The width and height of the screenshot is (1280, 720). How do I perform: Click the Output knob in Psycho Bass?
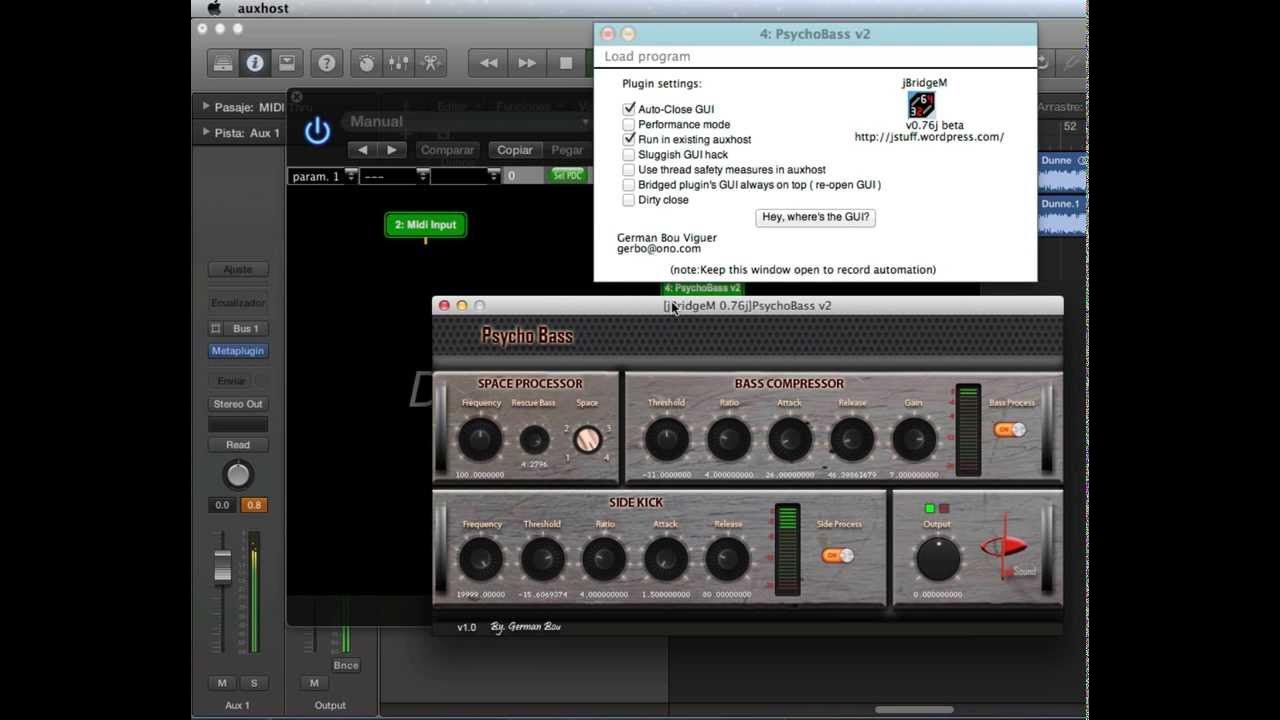coord(938,559)
